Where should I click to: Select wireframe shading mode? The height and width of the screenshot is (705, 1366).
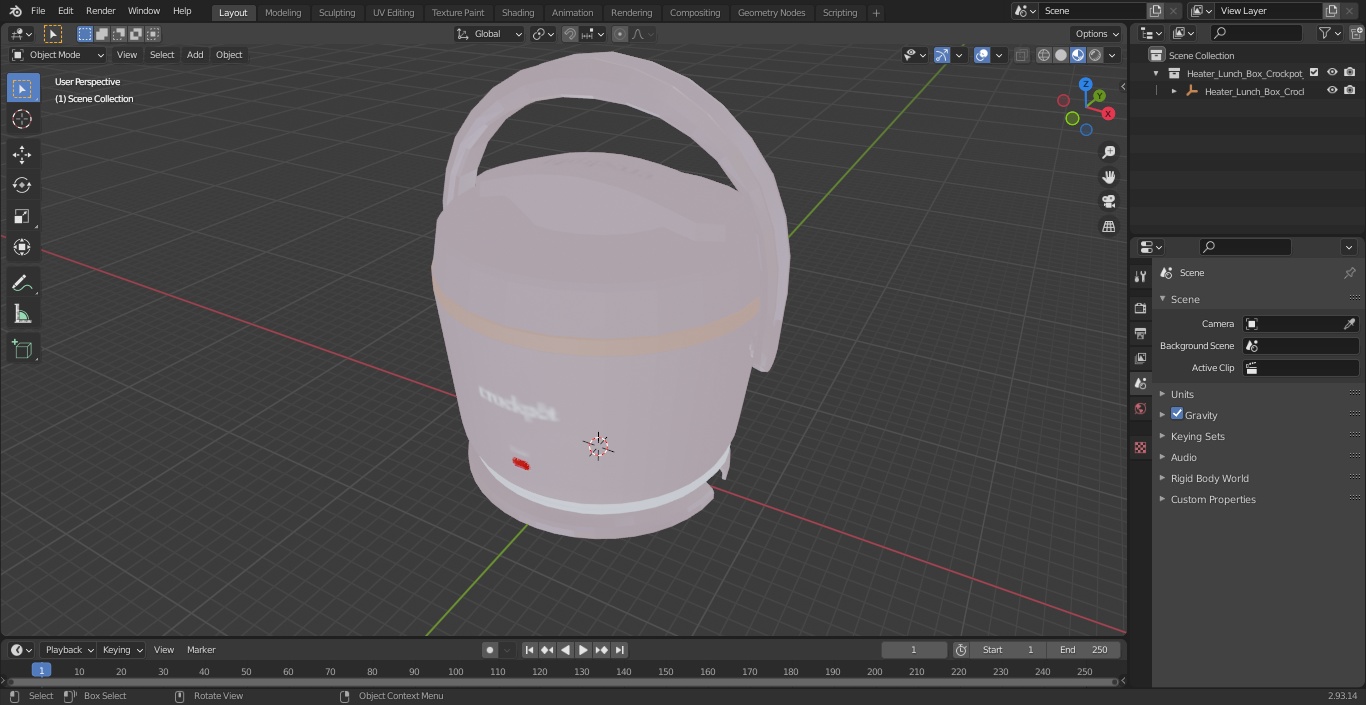[1044, 55]
